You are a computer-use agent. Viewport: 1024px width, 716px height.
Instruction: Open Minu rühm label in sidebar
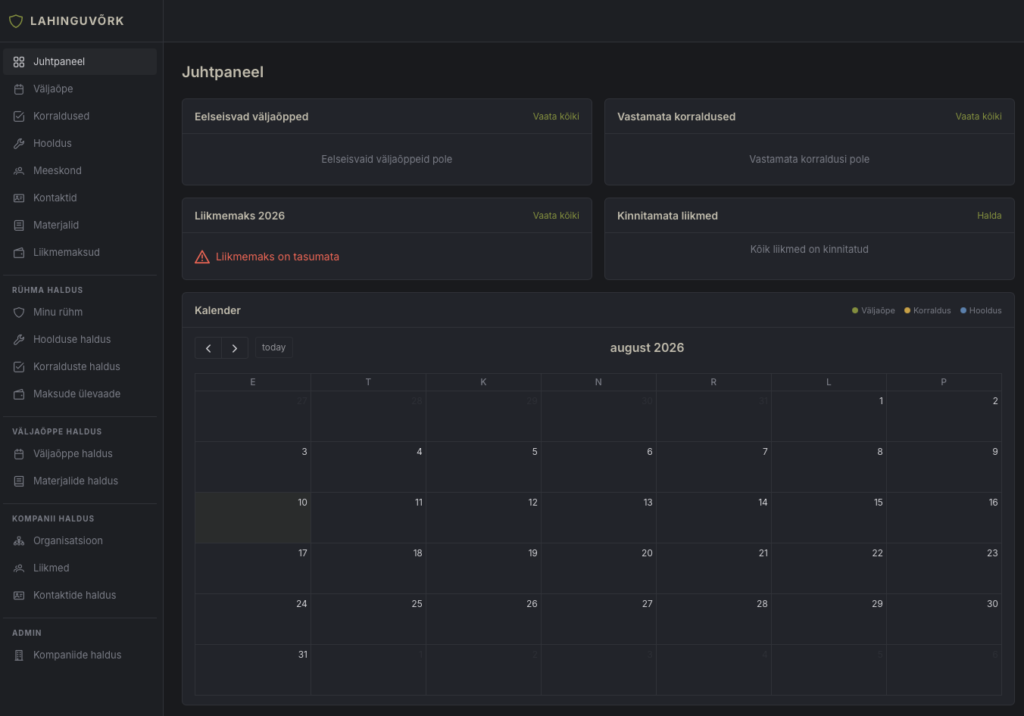click(58, 312)
